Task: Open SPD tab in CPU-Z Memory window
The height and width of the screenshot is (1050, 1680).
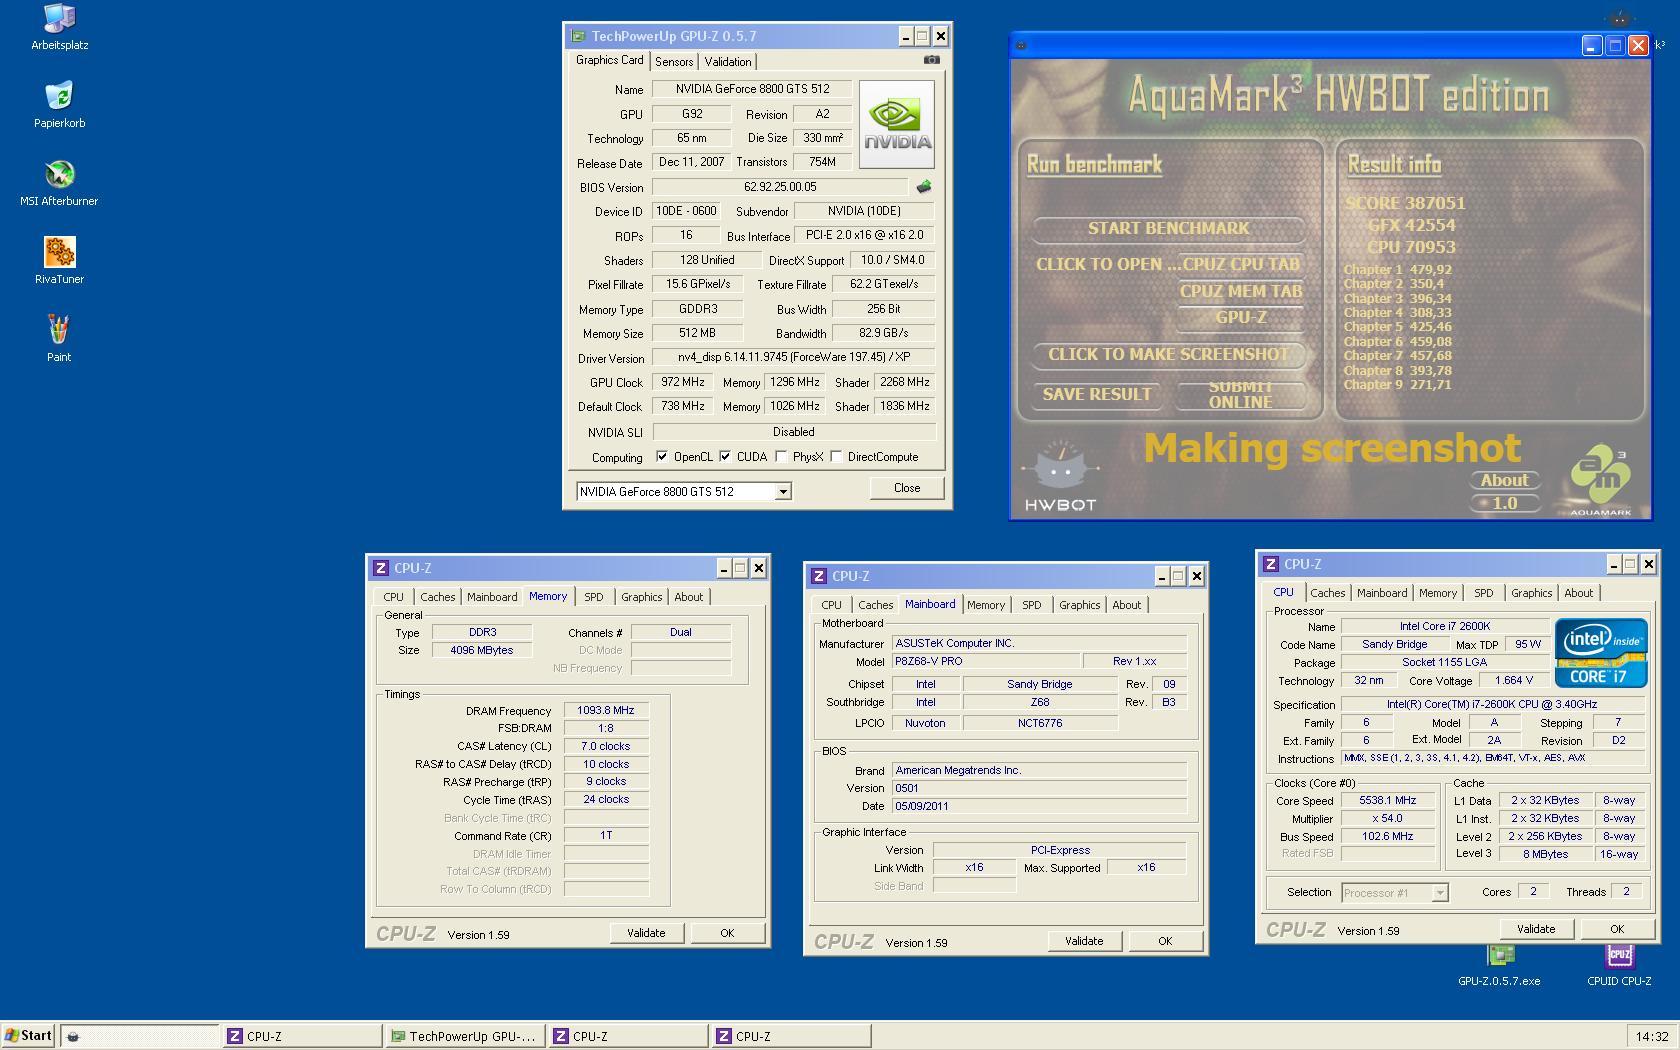Action: point(594,597)
